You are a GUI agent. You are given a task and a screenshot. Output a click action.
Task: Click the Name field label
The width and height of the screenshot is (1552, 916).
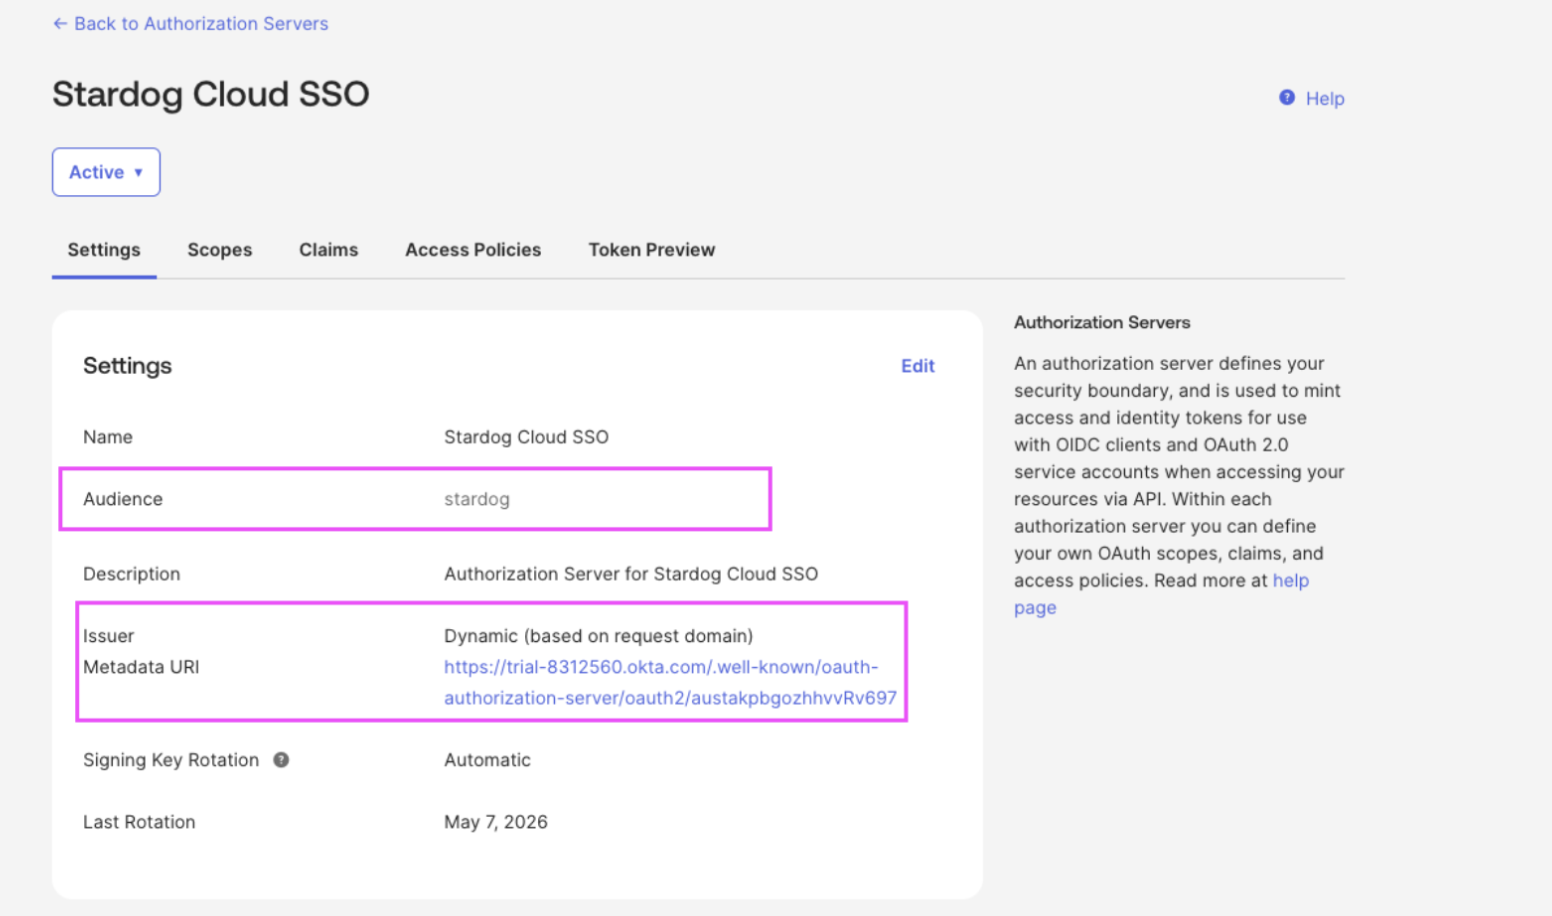(108, 437)
